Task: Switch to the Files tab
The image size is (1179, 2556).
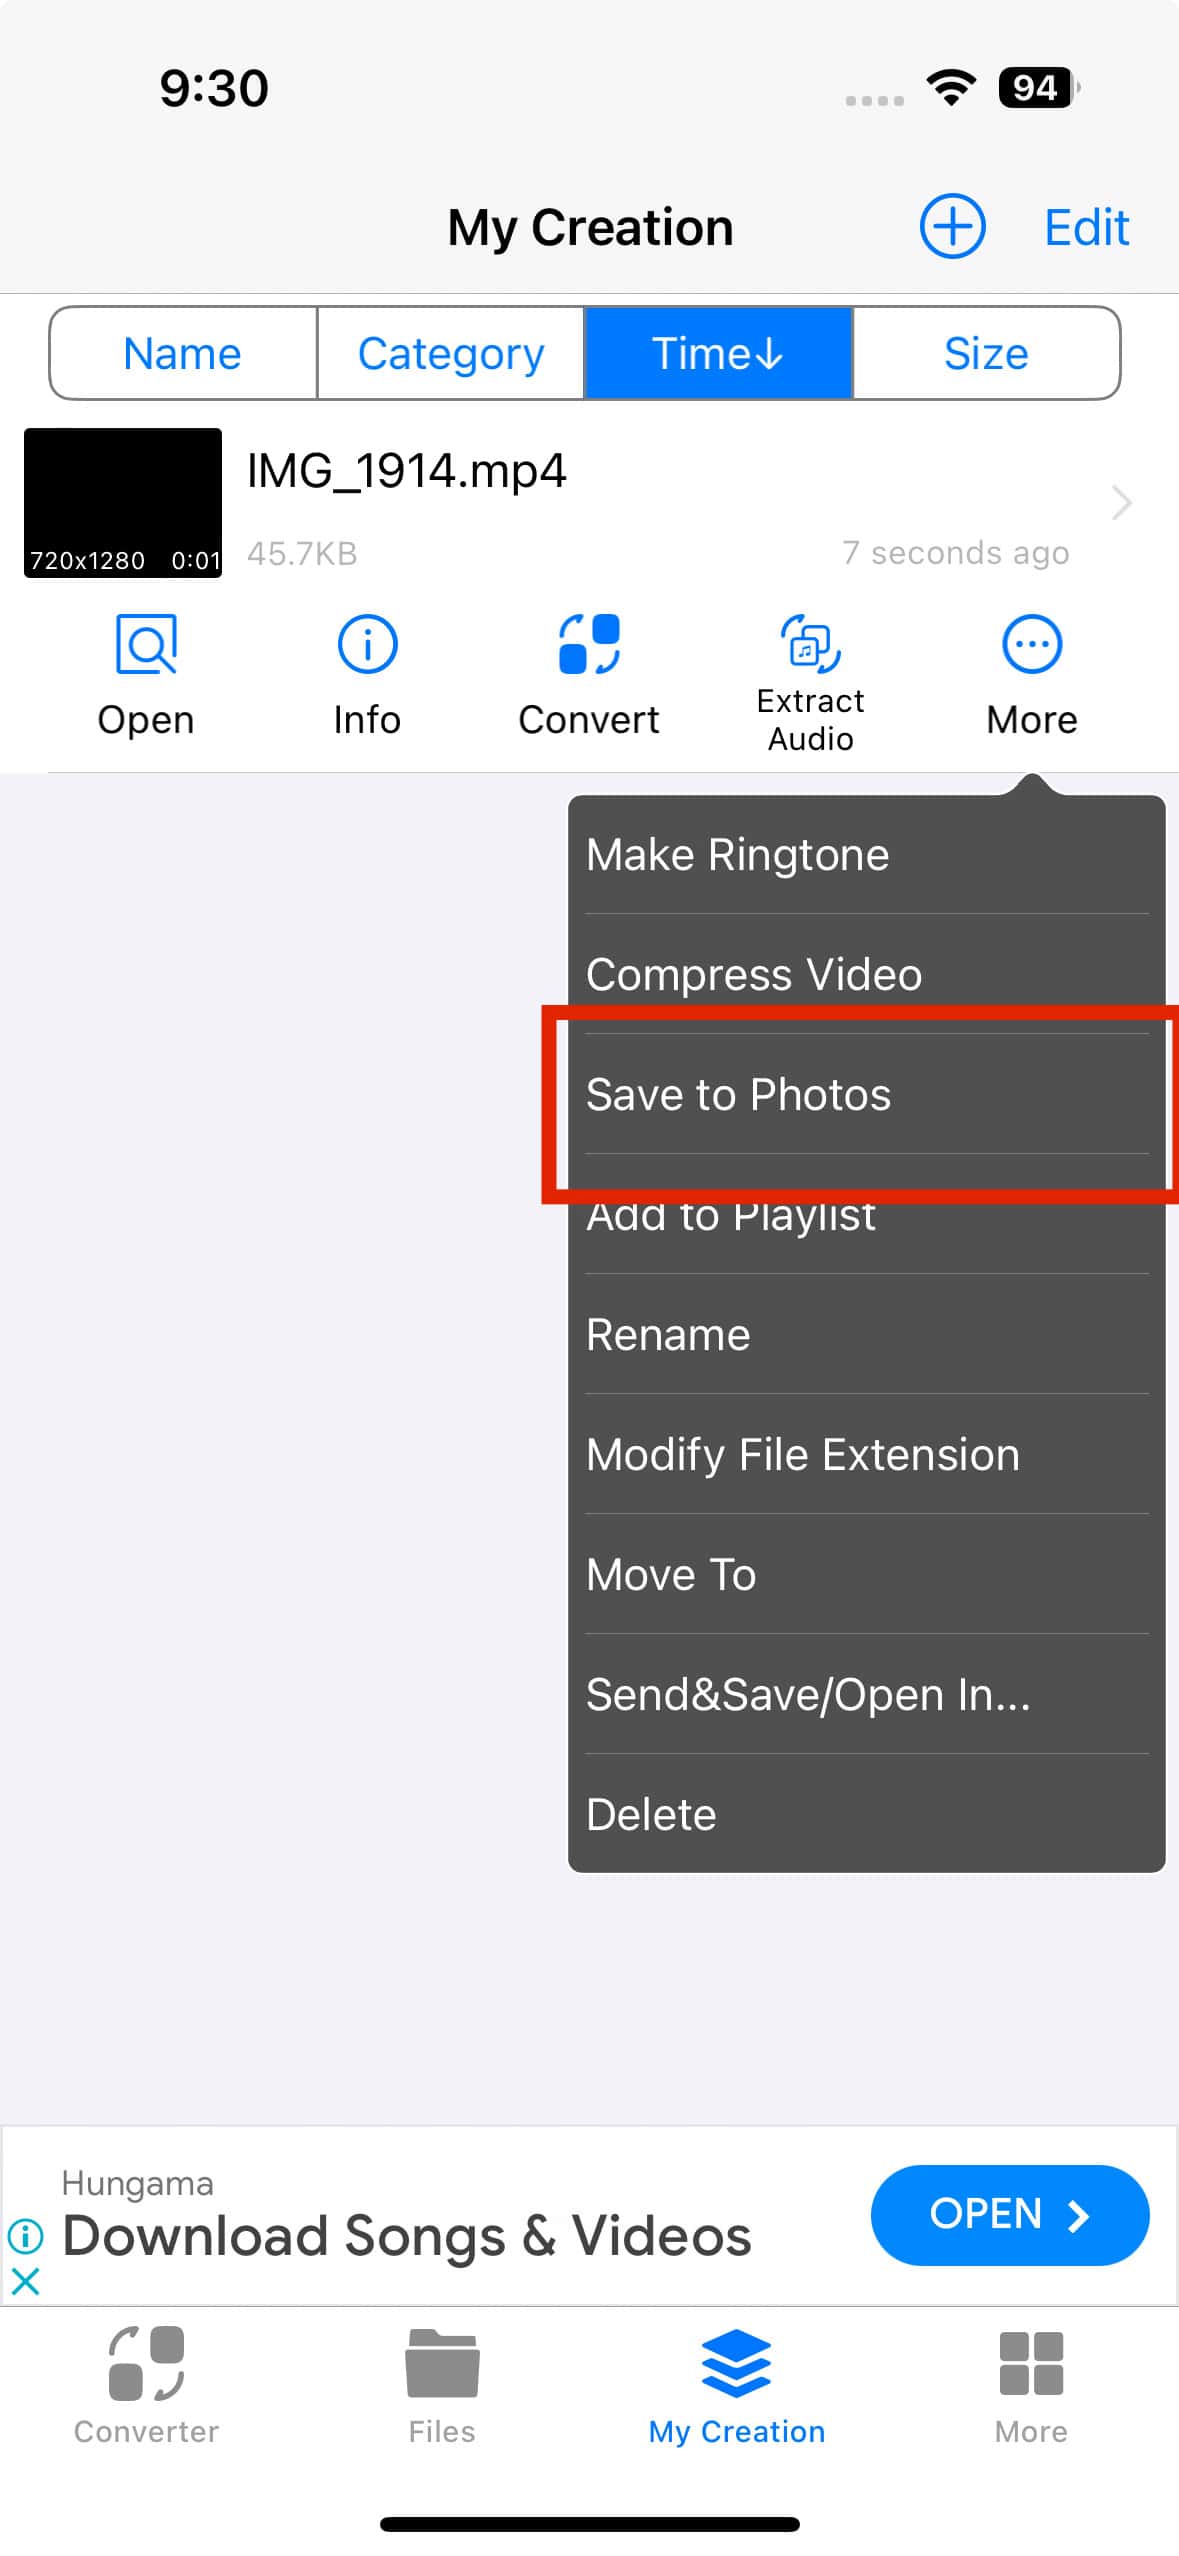Action: point(442,2383)
